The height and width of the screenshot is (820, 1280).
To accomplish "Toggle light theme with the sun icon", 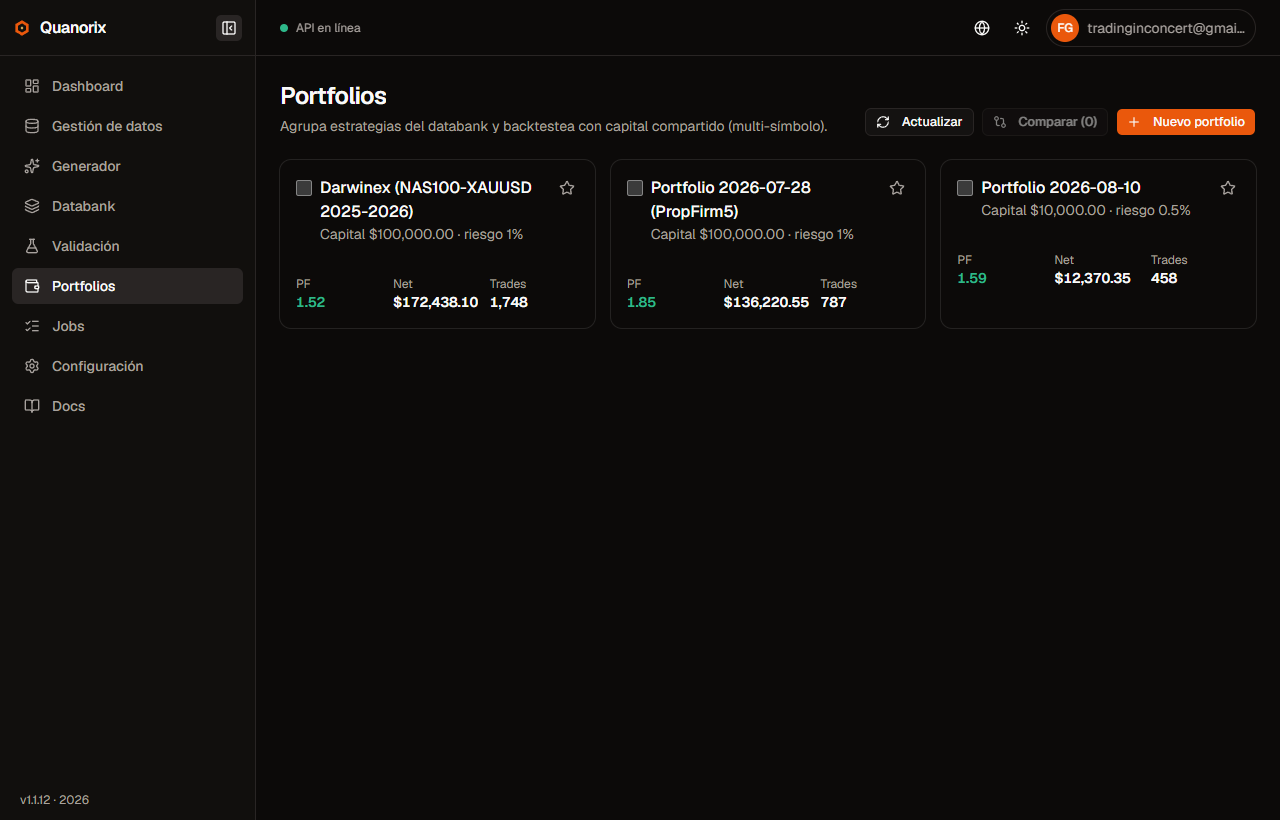I will tap(1022, 28).
